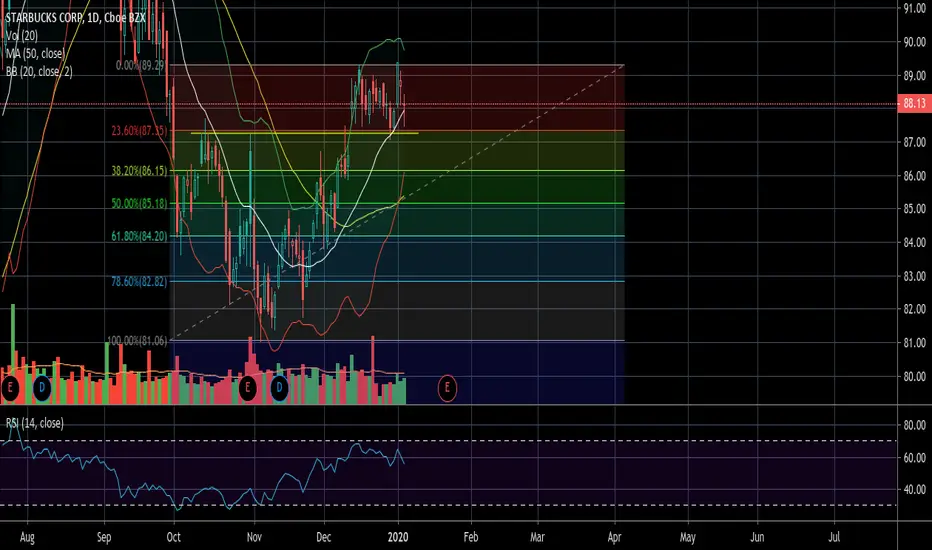
Task: Click the Feb label on the time axis
Action: (471, 538)
